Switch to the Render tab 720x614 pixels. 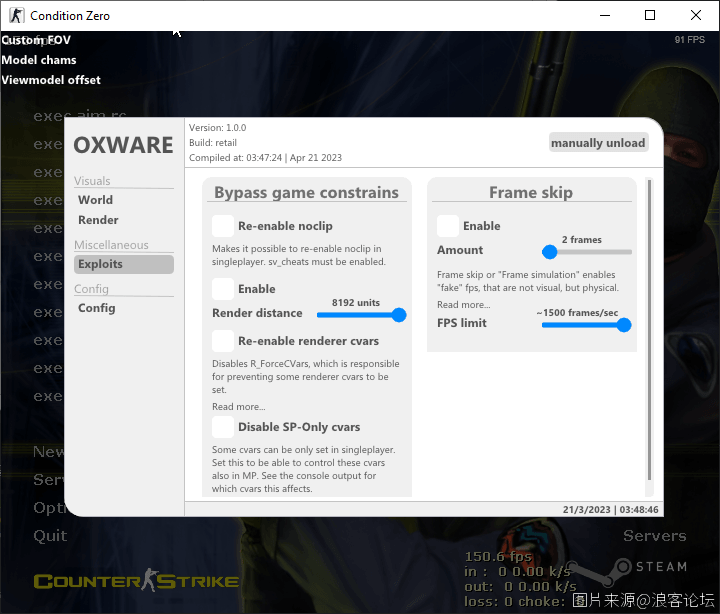[98, 220]
